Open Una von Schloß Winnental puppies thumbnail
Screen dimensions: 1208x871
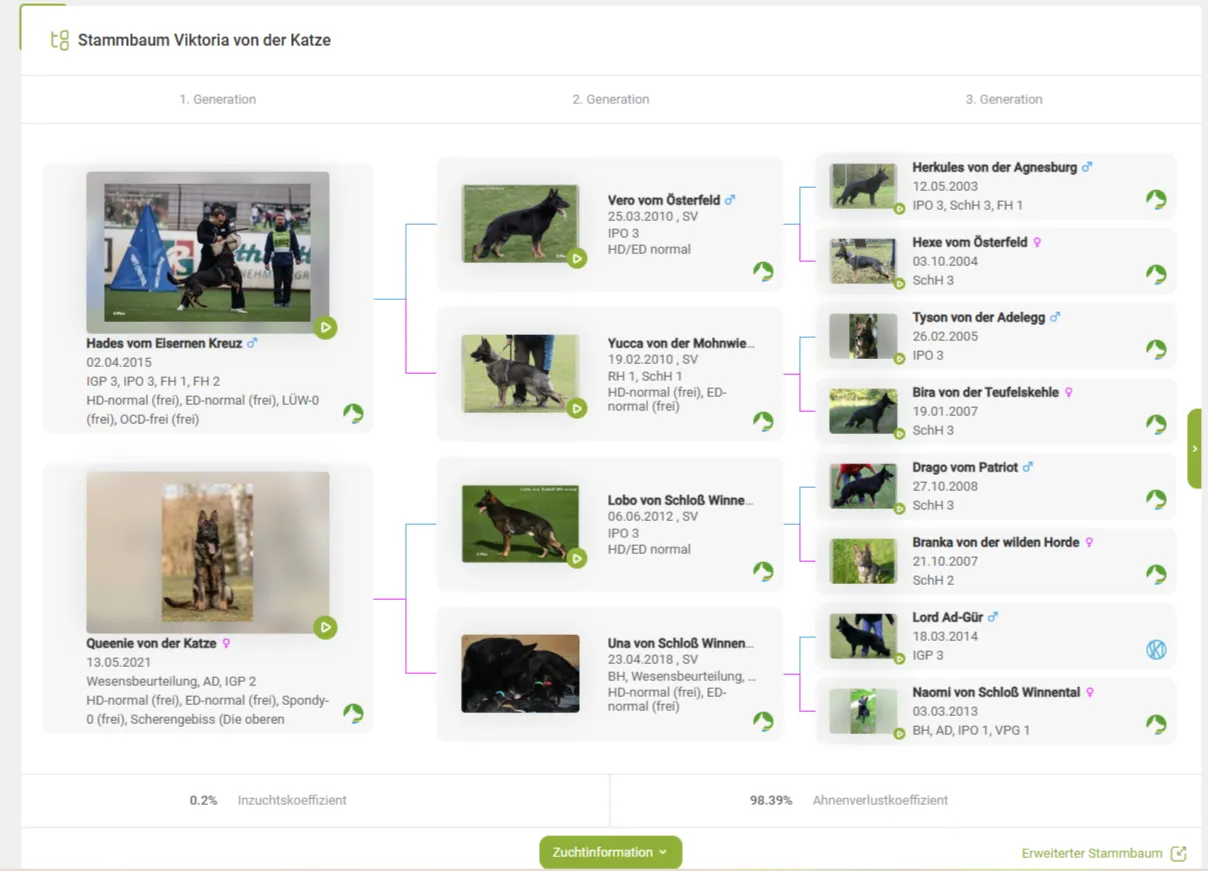520,673
